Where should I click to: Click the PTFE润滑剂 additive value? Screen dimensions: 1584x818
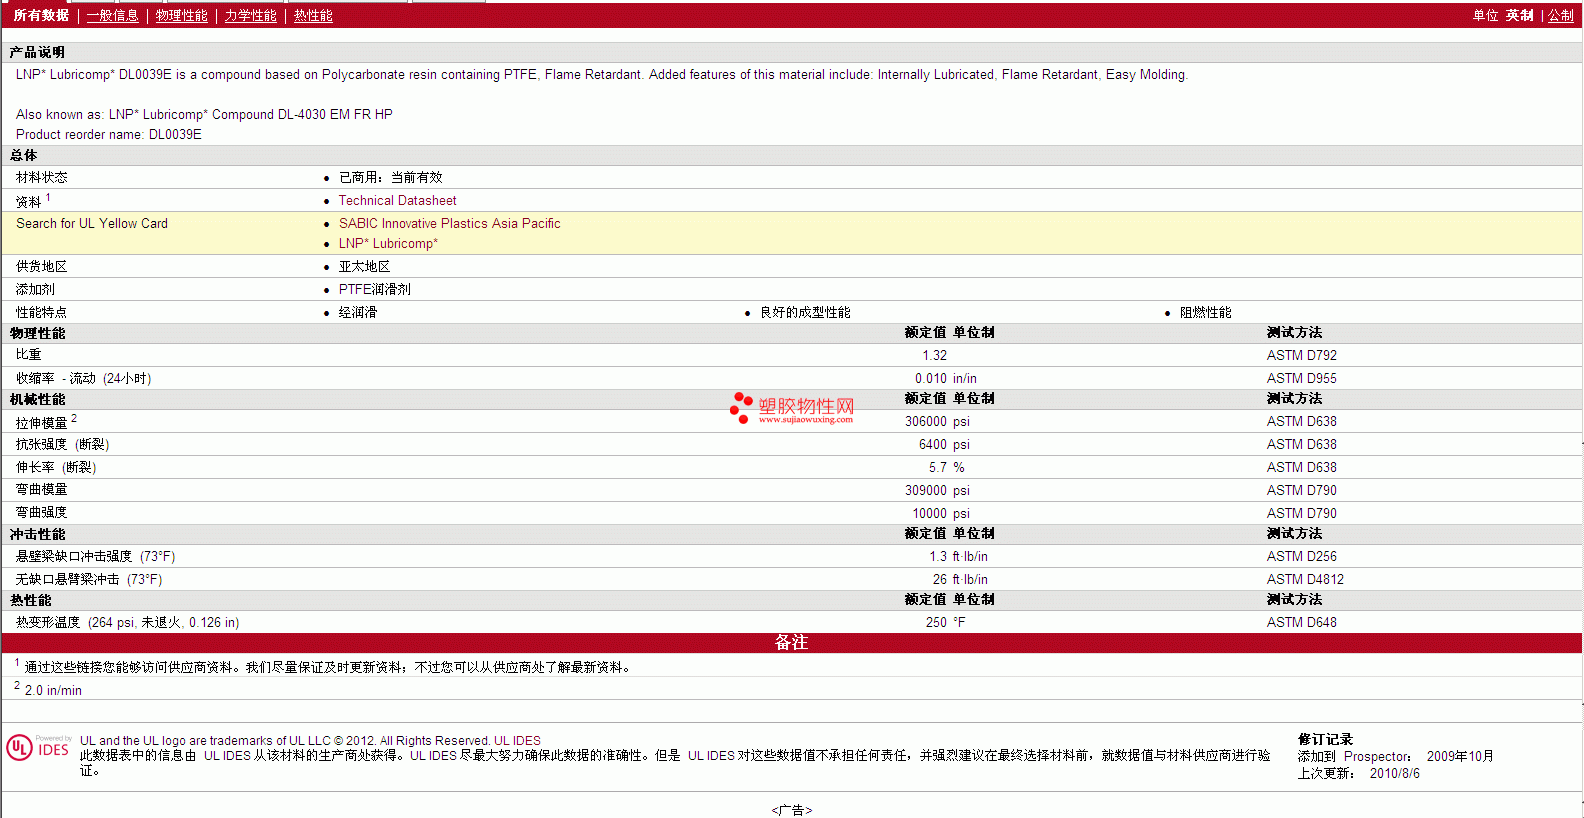pyautogui.click(x=374, y=289)
